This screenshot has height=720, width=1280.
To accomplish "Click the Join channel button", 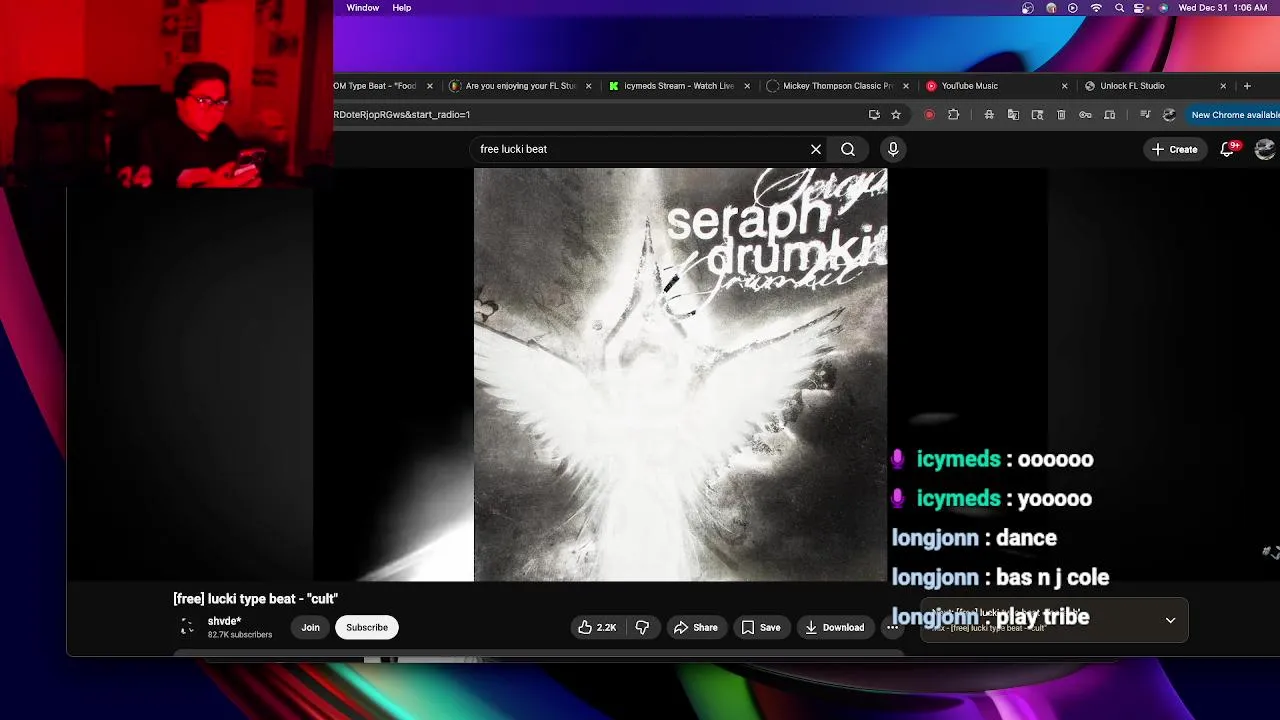I will [311, 627].
